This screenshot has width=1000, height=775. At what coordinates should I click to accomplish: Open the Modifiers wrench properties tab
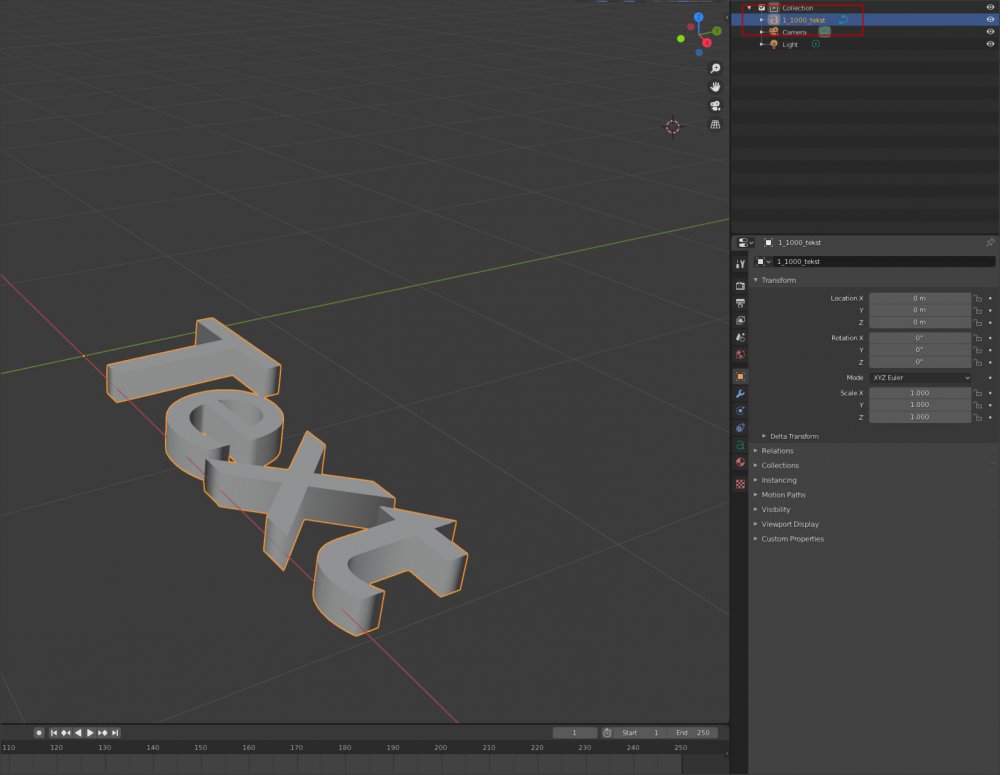click(x=740, y=394)
